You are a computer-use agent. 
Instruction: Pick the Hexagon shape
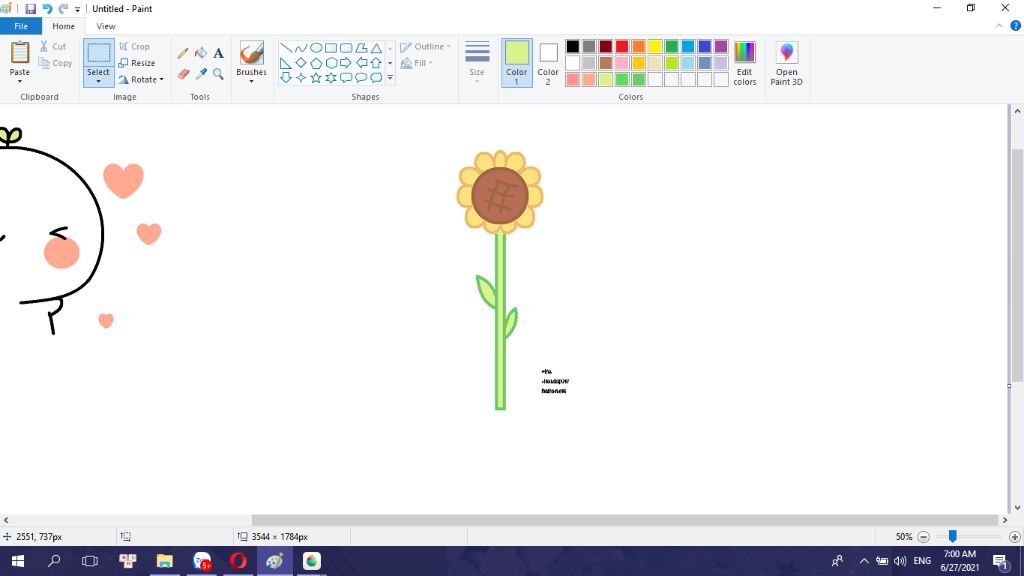point(331,63)
